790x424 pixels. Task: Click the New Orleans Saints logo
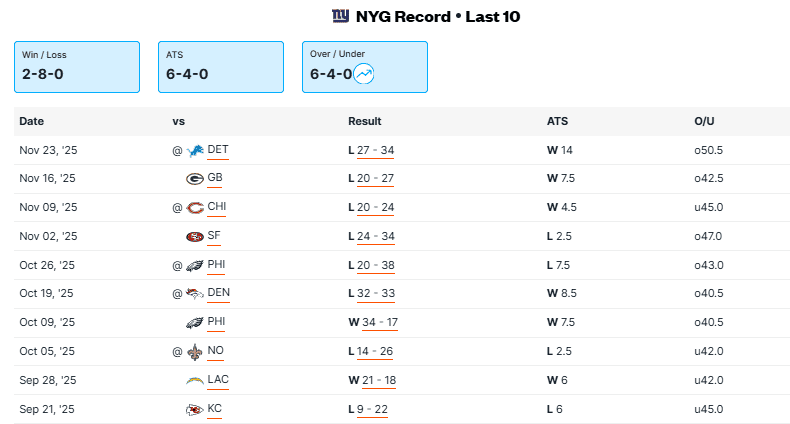(195, 352)
